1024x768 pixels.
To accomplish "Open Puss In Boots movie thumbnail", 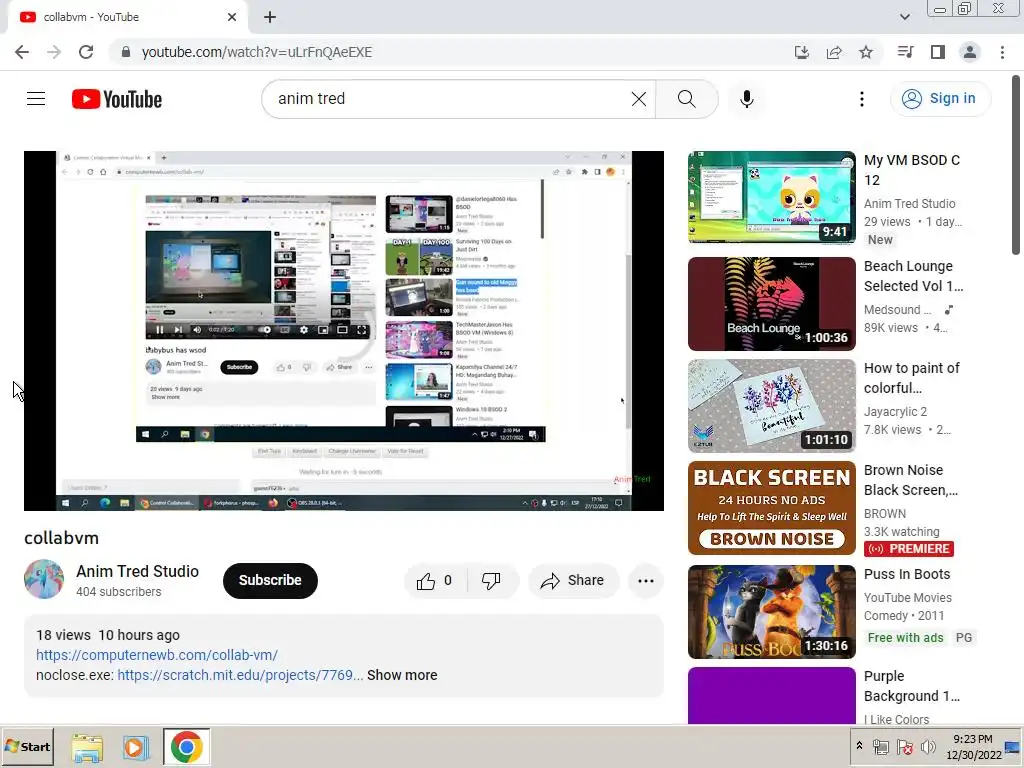I will 771,612.
